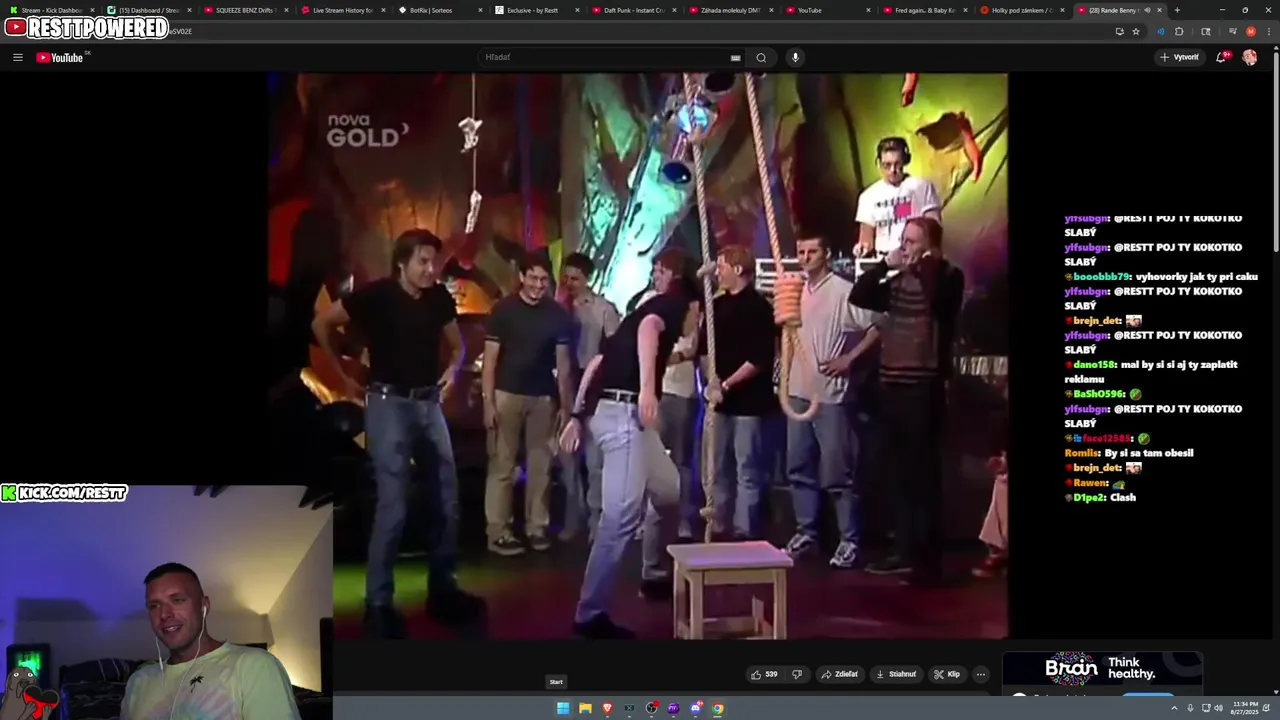The width and height of the screenshot is (1280, 720).
Task: Switch to Fred again.. & Baby Keem tab
Action: click(923, 10)
